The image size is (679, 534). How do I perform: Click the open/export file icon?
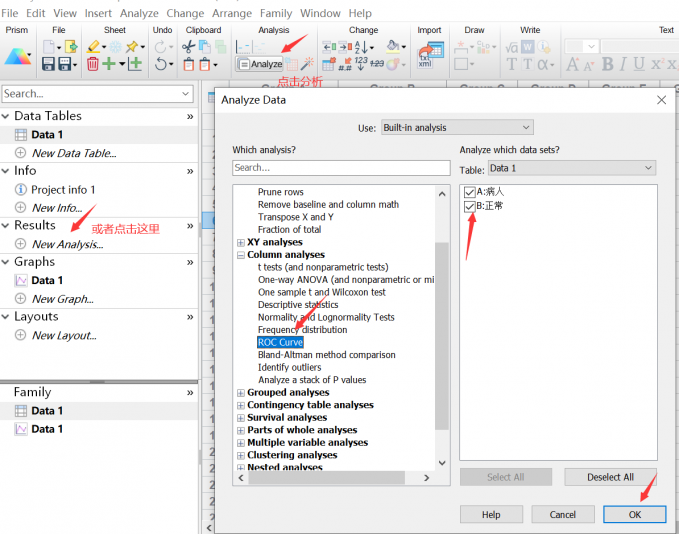71,46
